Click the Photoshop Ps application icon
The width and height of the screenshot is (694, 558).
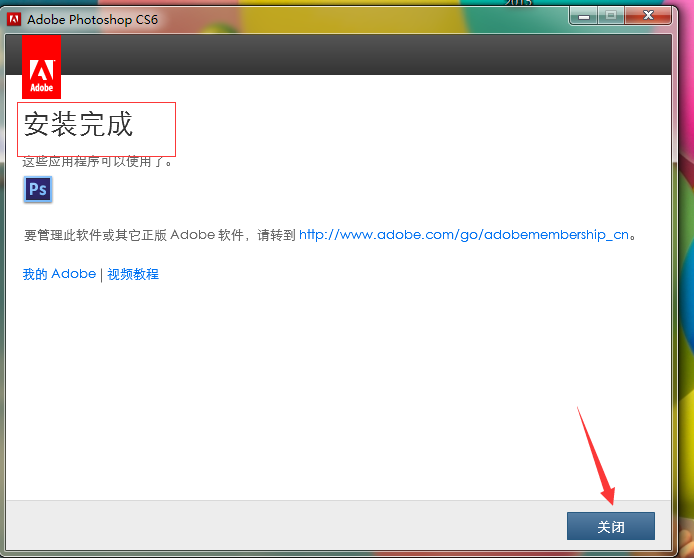click(x=38, y=189)
